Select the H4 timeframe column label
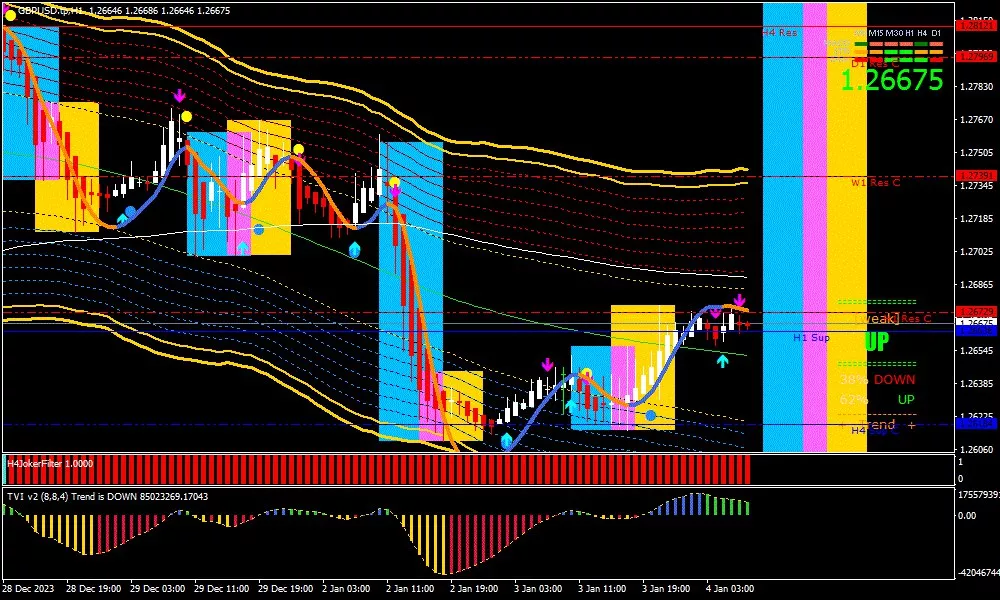Viewport: 1000px width, 600px height. tap(921, 33)
